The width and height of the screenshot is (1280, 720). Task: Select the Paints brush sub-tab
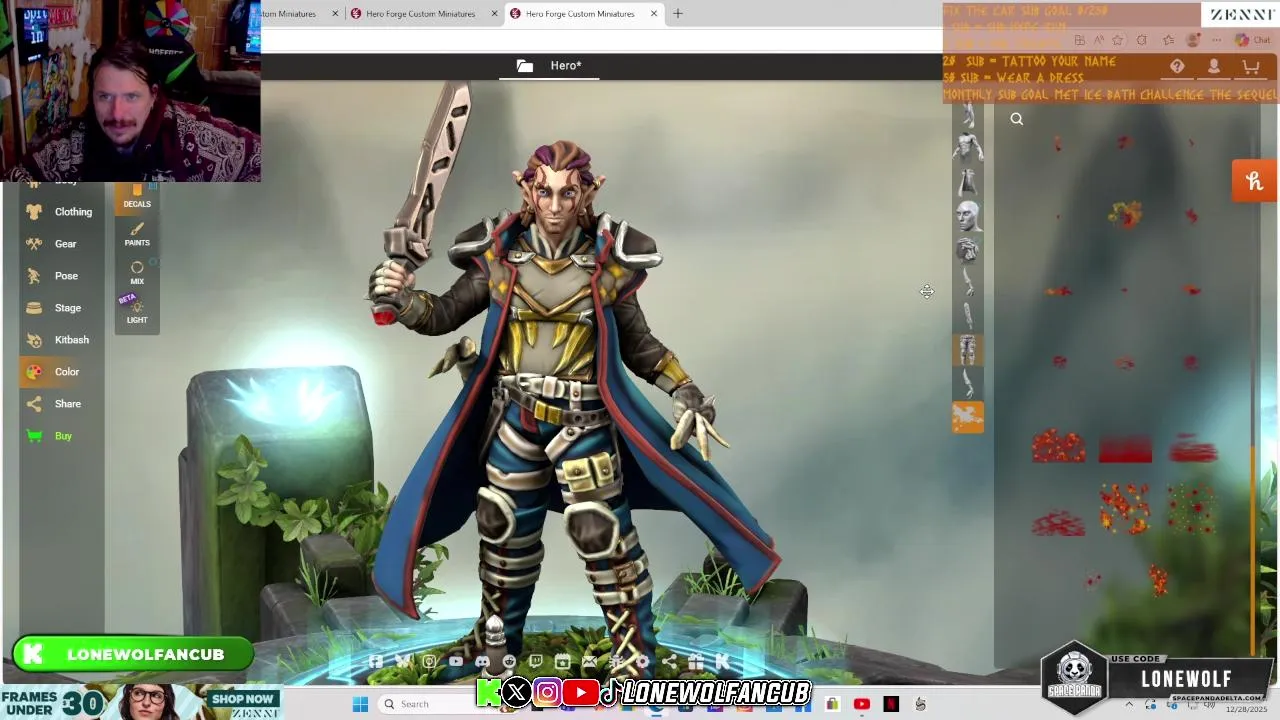(137, 234)
